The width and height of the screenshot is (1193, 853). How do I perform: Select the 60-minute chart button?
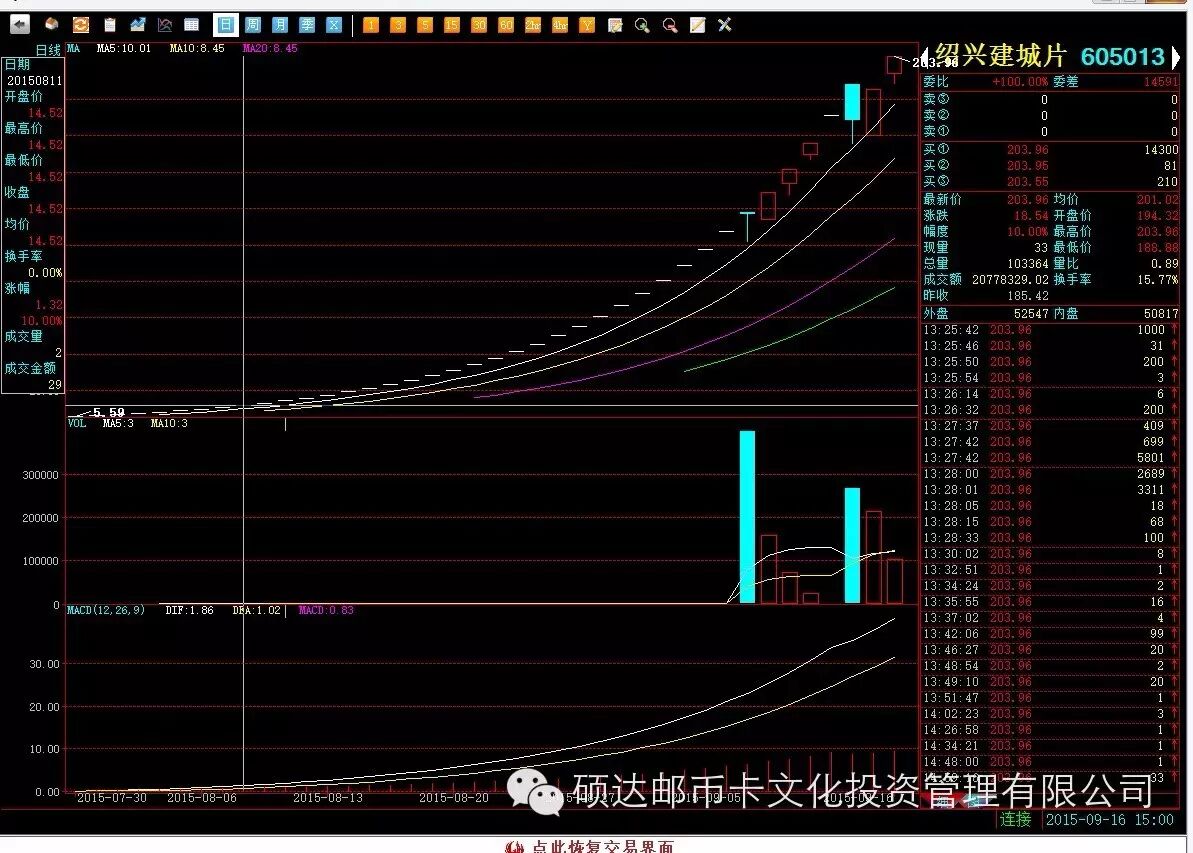pos(506,25)
